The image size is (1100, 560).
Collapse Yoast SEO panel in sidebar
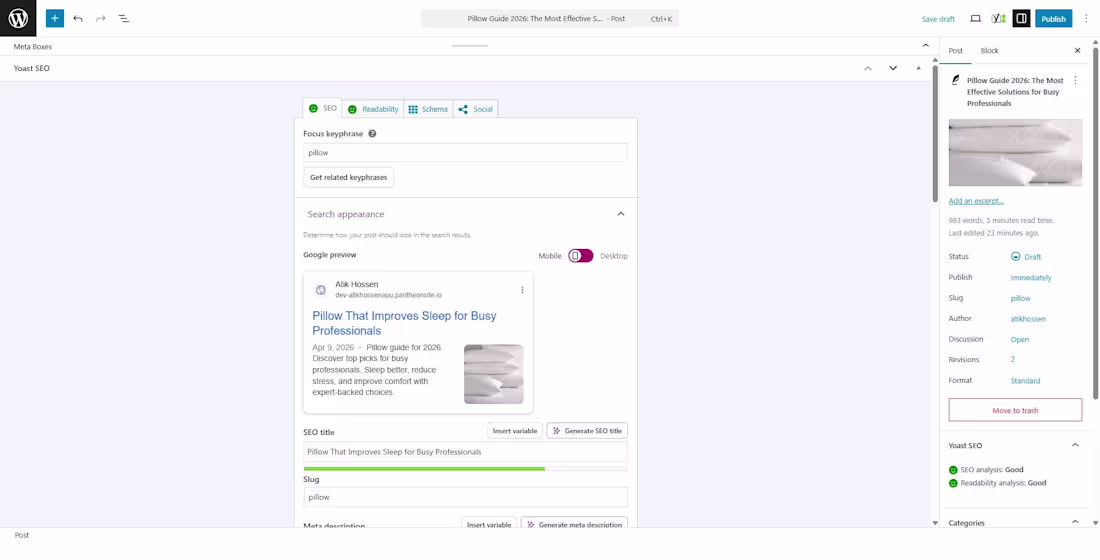[x=1075, y=445]
